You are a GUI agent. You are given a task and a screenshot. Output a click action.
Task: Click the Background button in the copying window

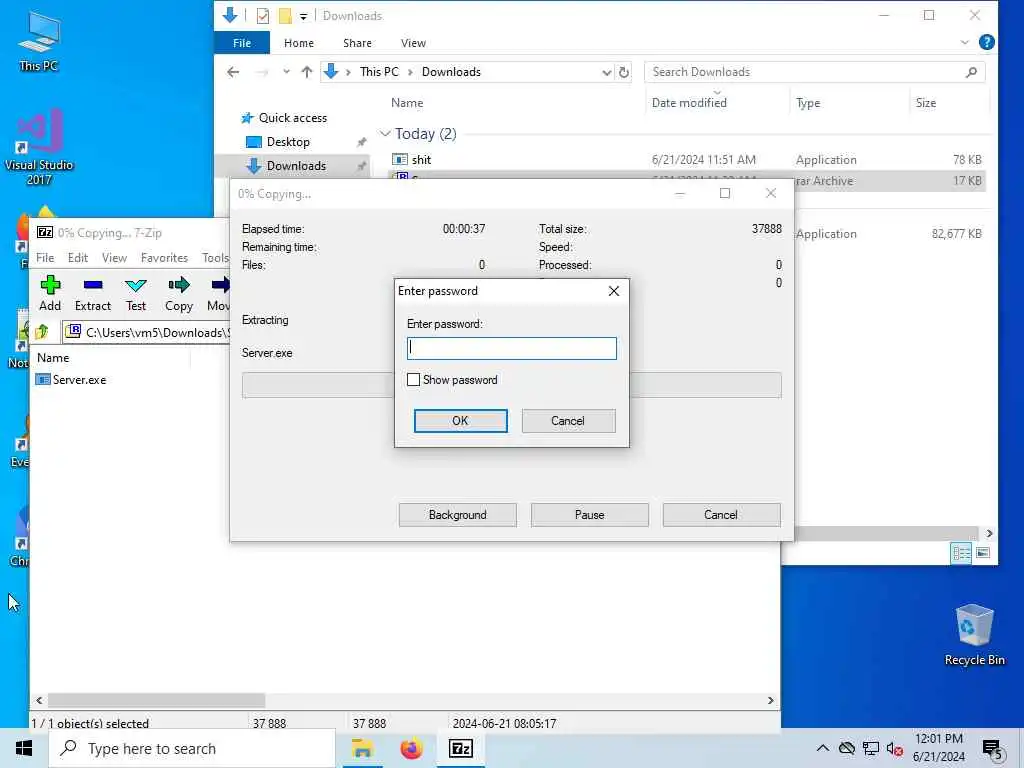click(458, 515)
